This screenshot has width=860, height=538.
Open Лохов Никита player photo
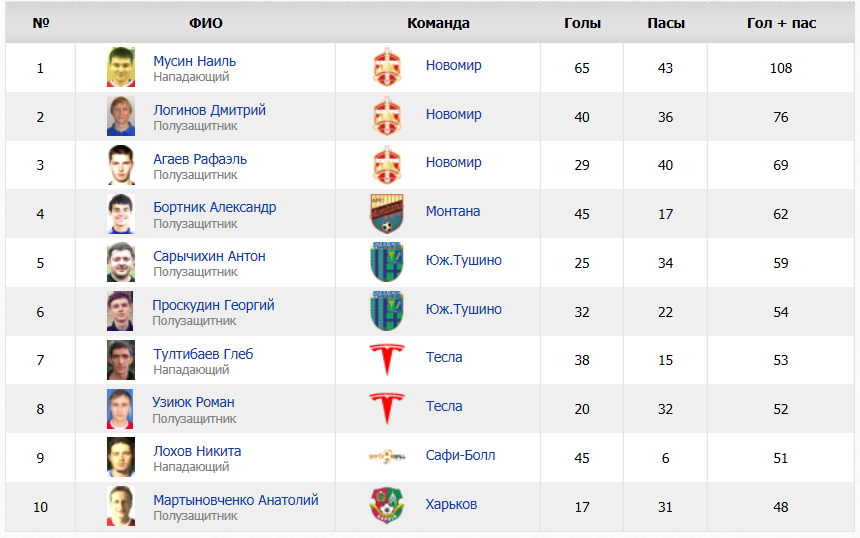pyautogui.click(x=121, y=457)
